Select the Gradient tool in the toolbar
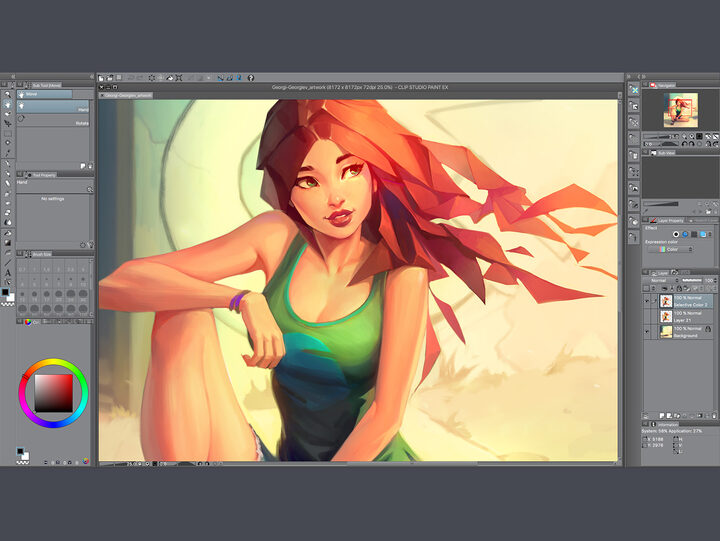The image size is (720, 541). point(7,242)
